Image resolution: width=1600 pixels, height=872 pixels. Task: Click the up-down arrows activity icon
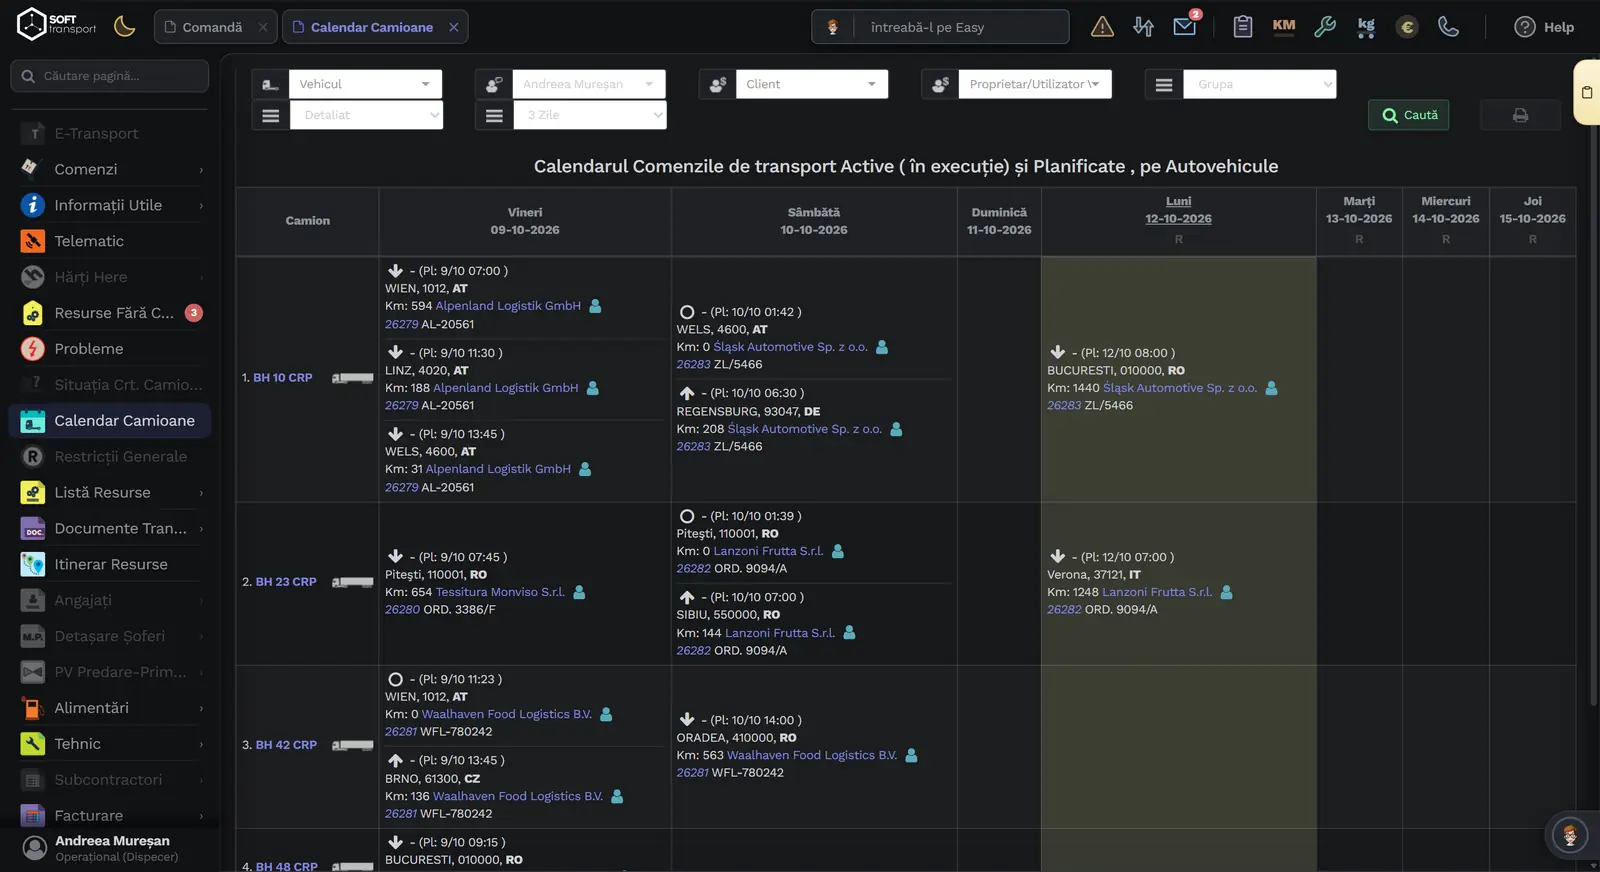1143,27
